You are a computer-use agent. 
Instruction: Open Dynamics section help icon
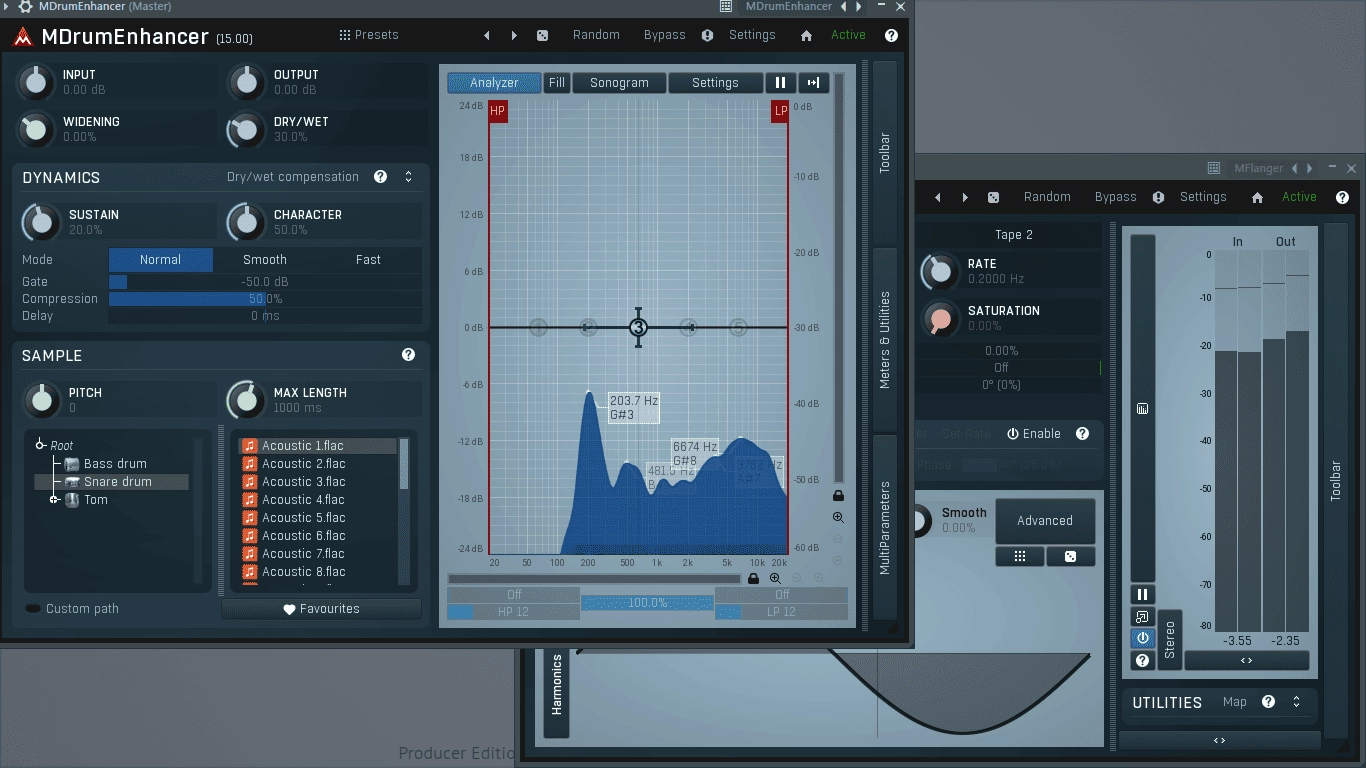click(380, 177)
